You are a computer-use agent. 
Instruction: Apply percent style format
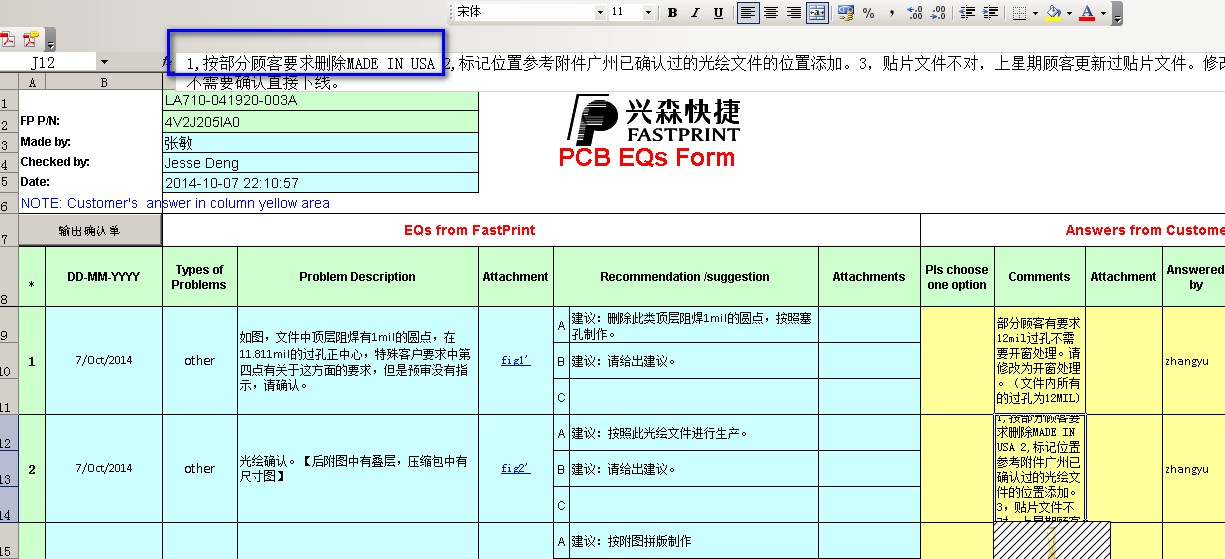pos(868,13)
